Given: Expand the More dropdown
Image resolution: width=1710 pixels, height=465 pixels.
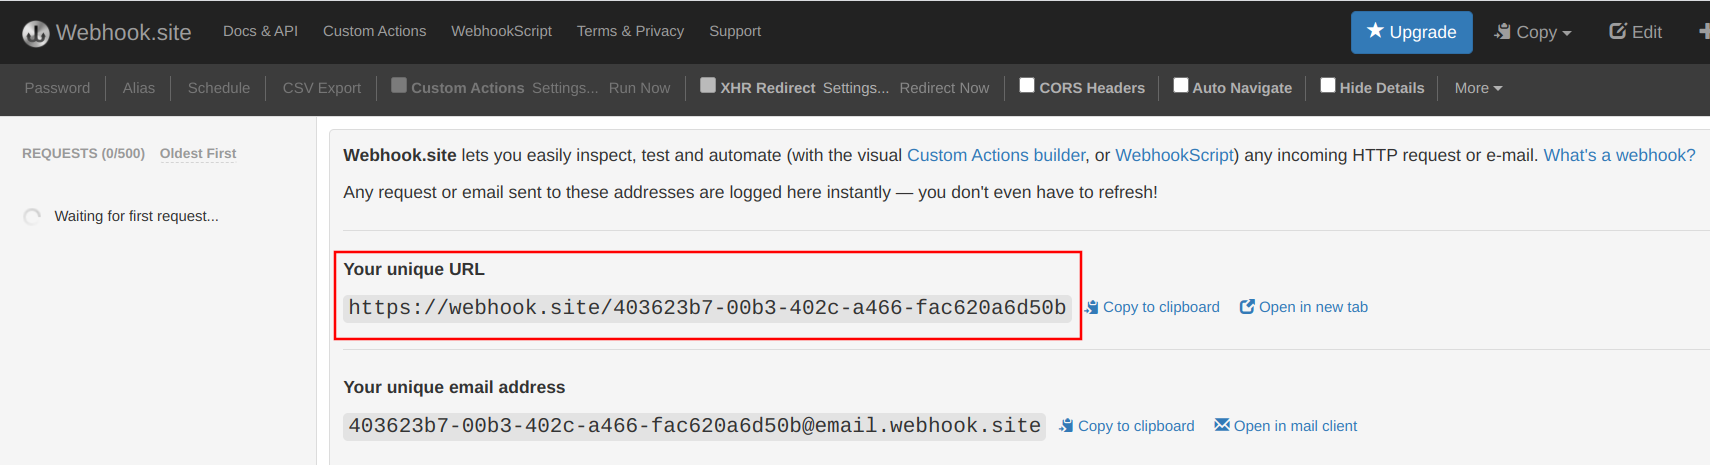Looking at the screenshot, I should pyautogui.click(x=1478, y=88).
